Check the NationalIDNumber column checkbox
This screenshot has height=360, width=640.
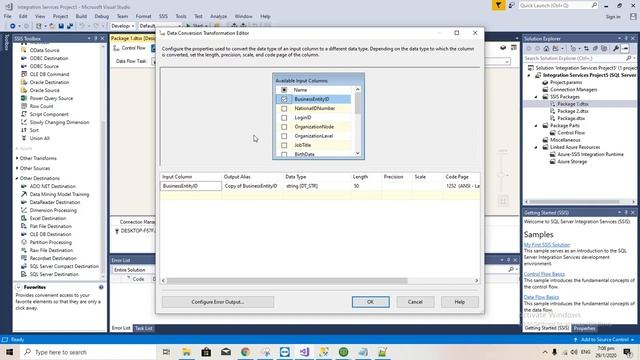284,109
